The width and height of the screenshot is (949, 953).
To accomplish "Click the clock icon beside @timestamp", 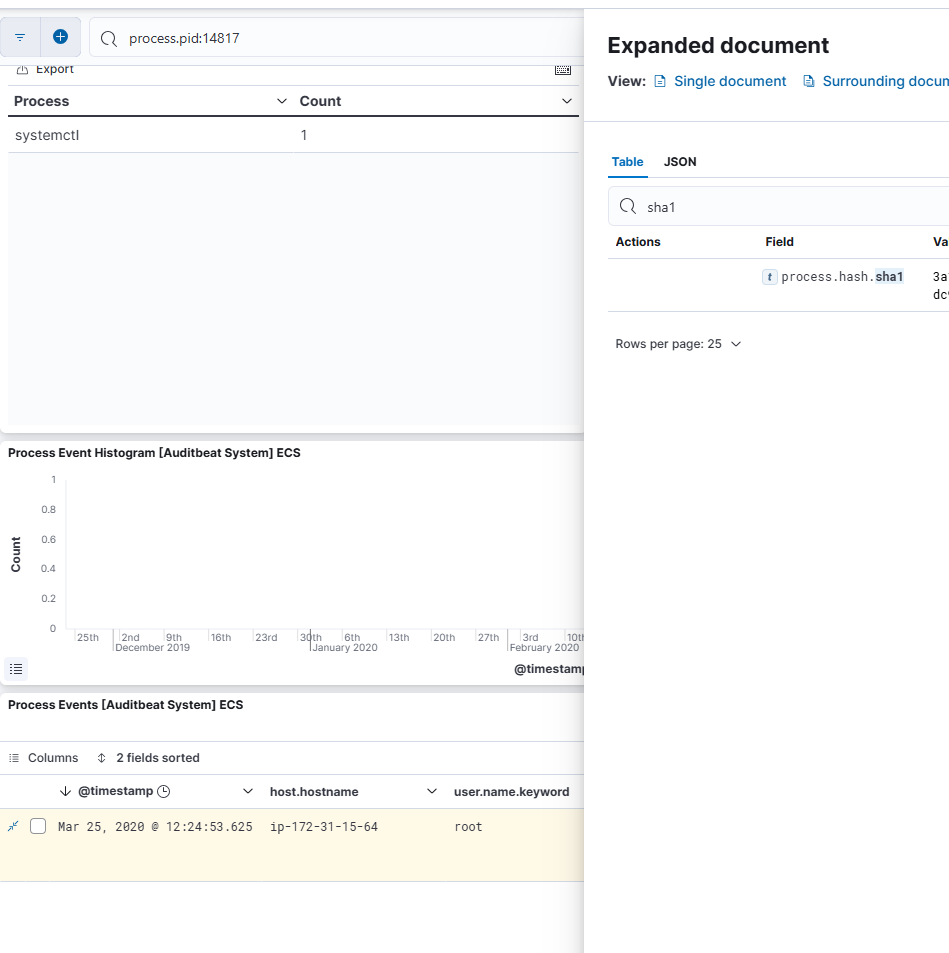I will (164, 791).
